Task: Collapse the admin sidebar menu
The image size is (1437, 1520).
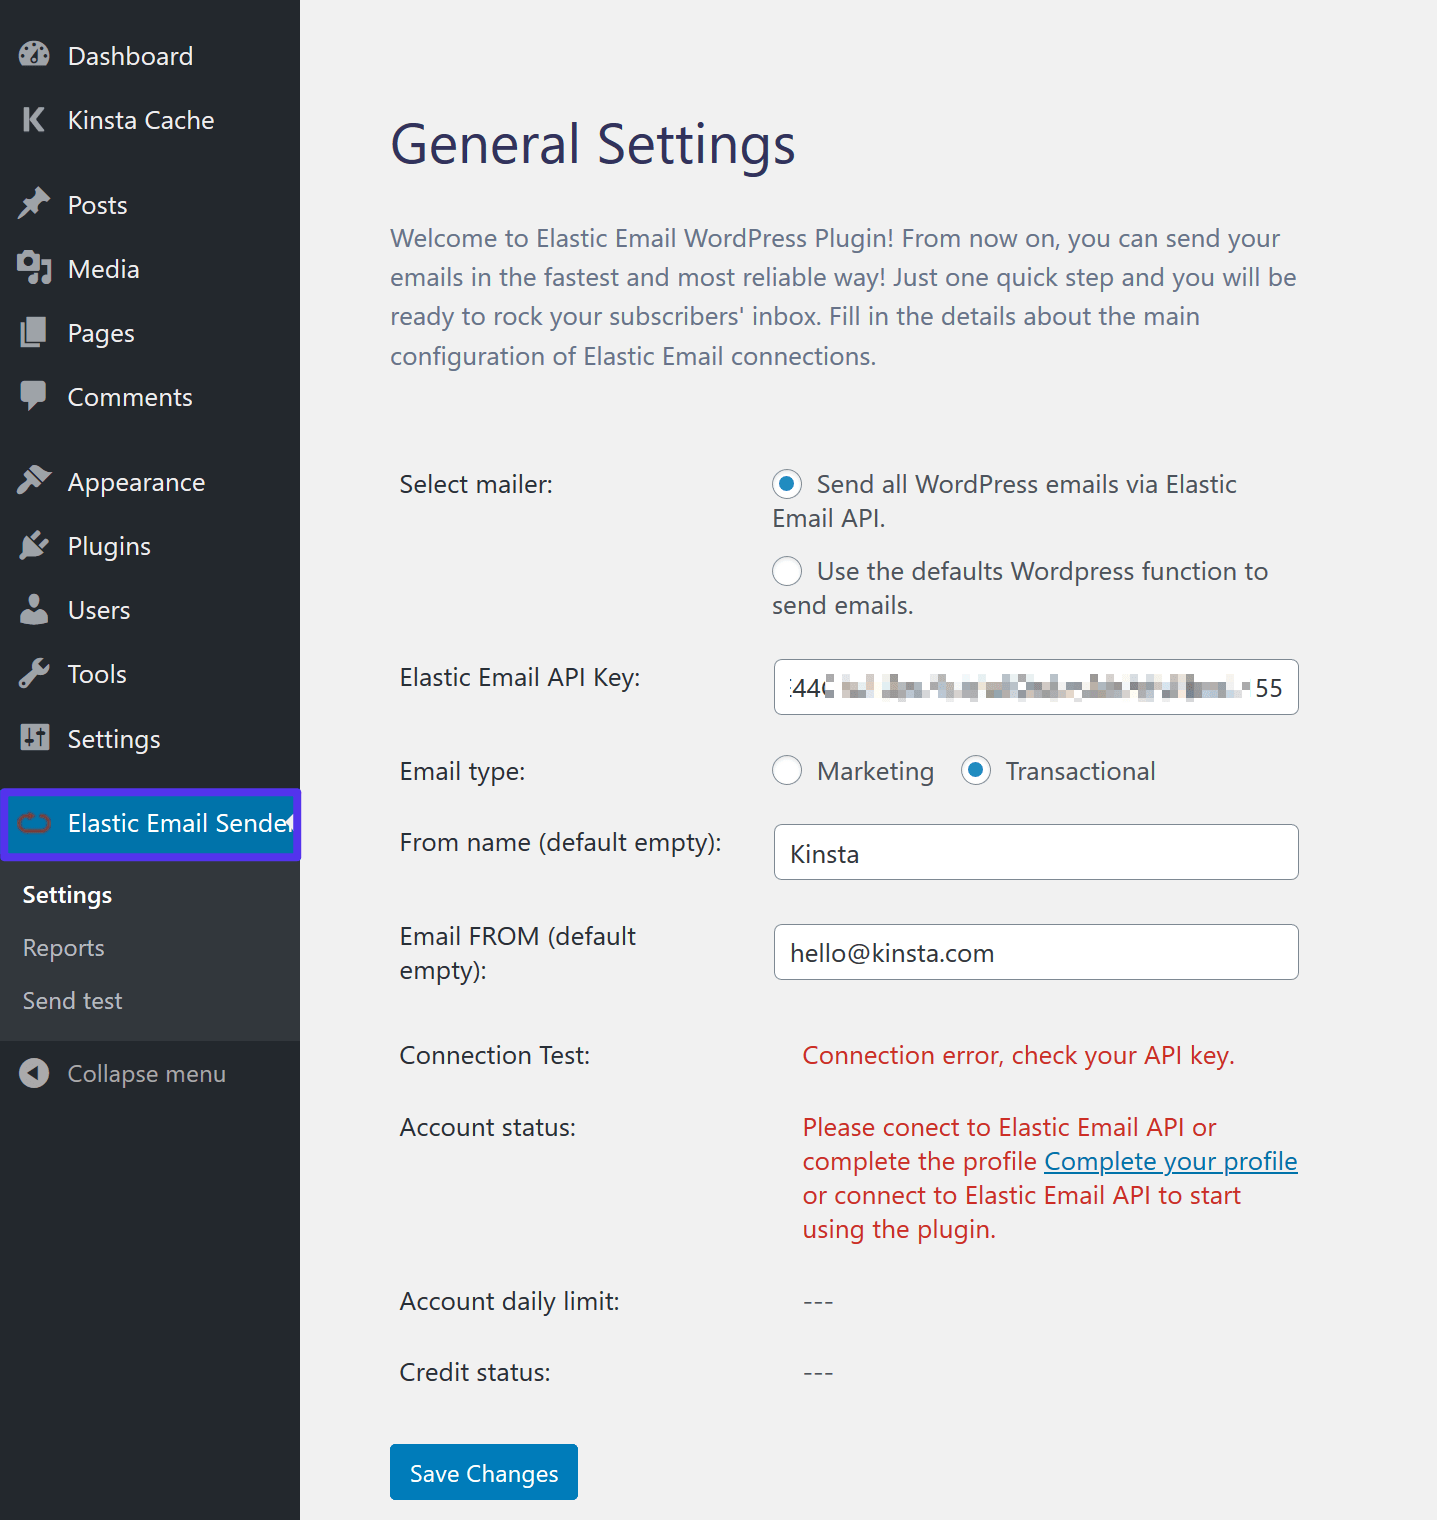Action: (120, 1073)
